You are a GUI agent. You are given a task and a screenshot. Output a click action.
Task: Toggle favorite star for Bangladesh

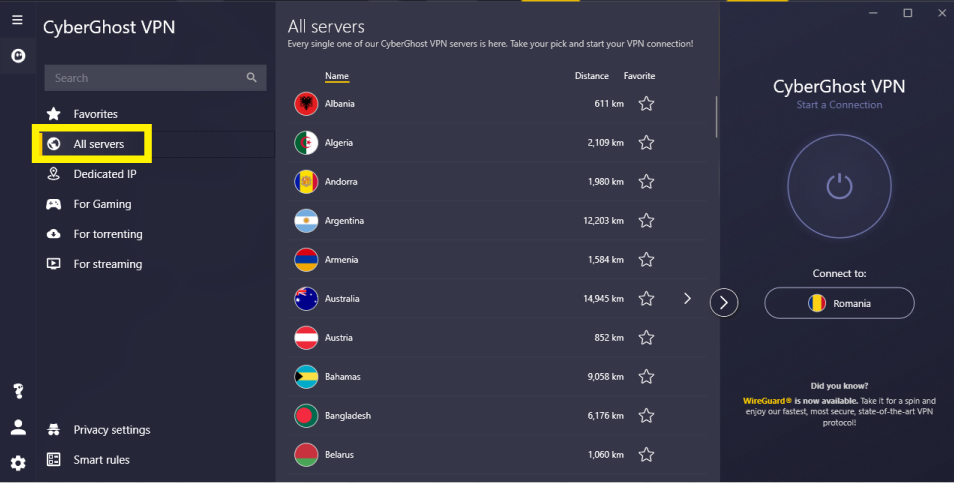coord(646,415)
